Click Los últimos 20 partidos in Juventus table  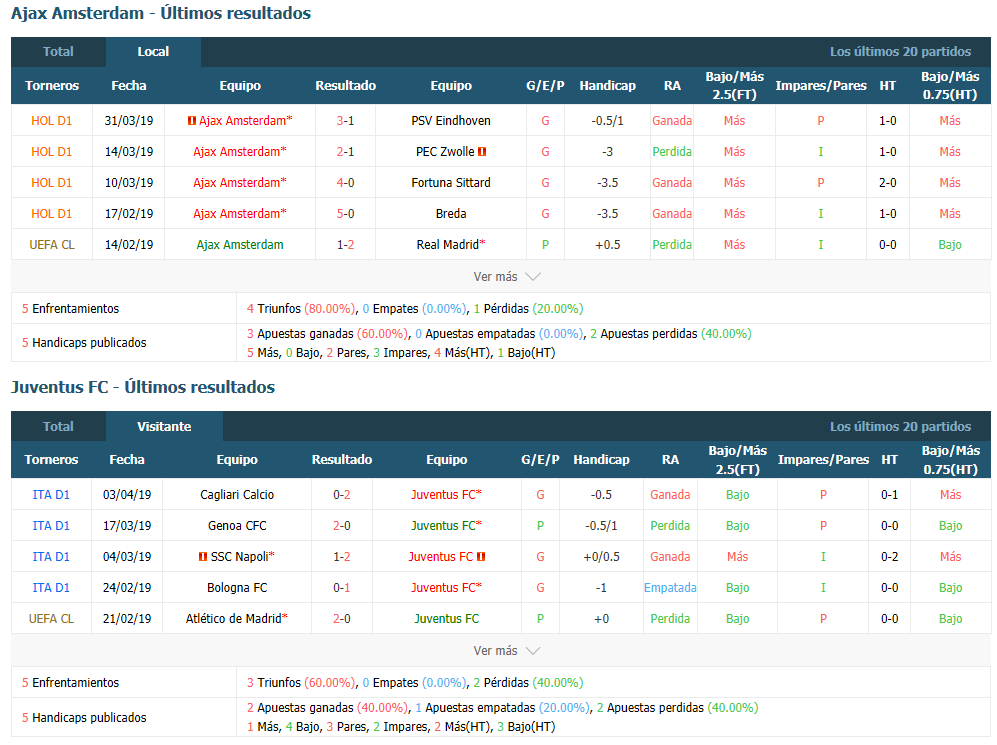click(x=900, y=427)
